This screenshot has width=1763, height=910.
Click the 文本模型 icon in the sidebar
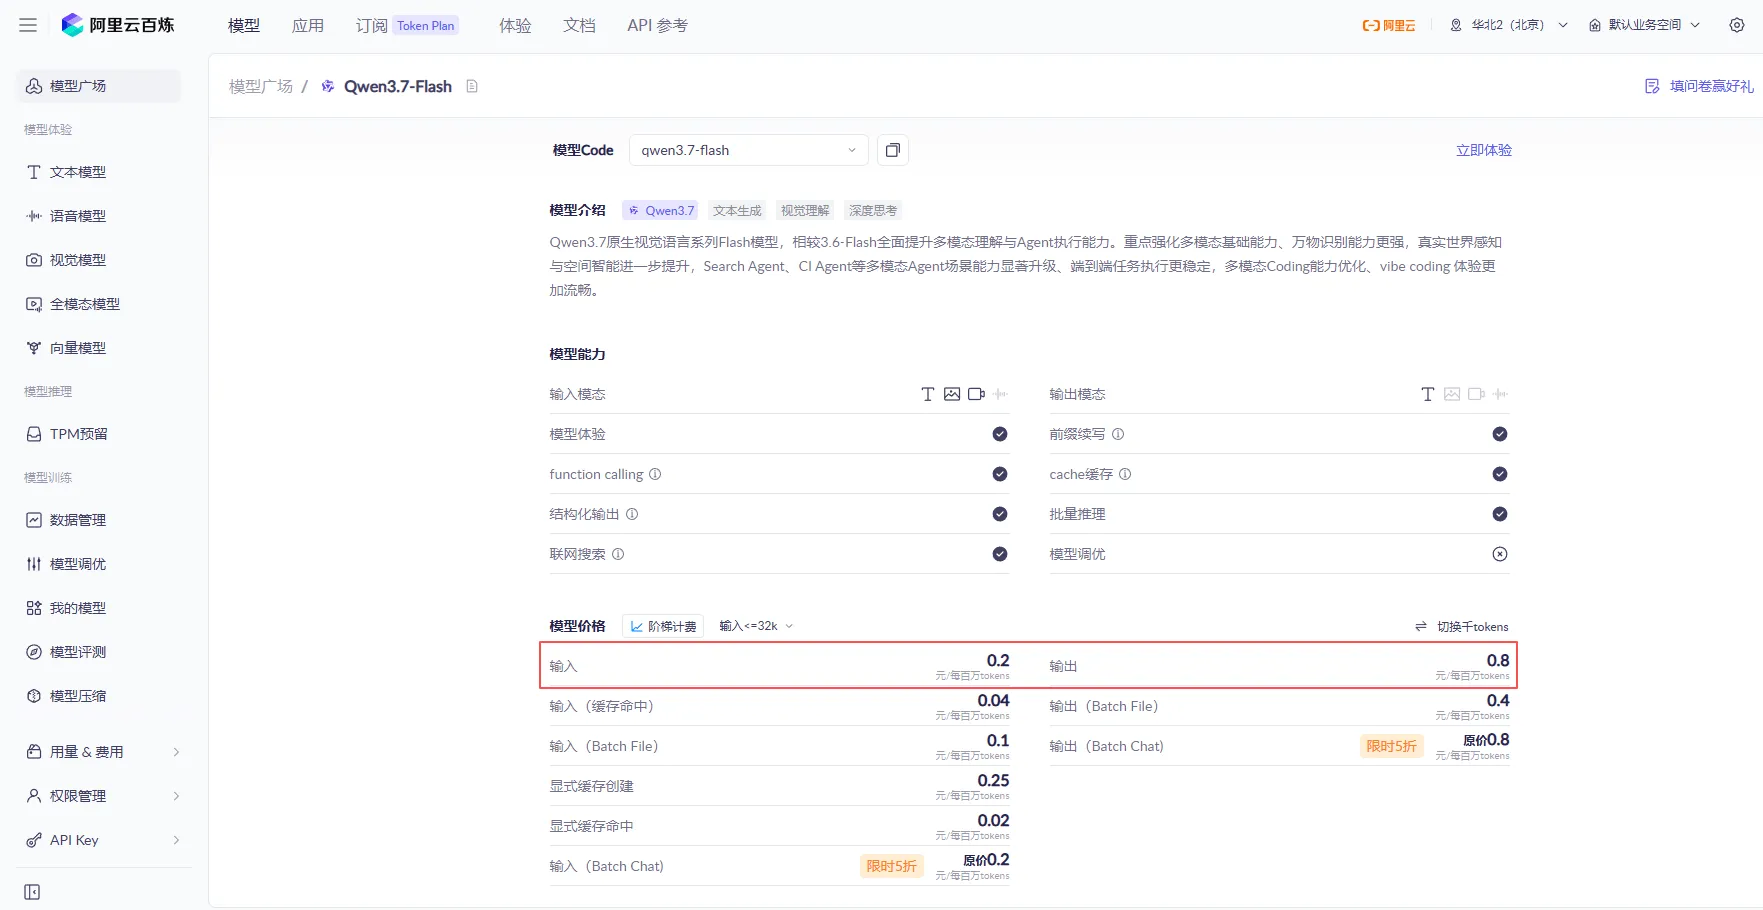[x=34, y=172]
